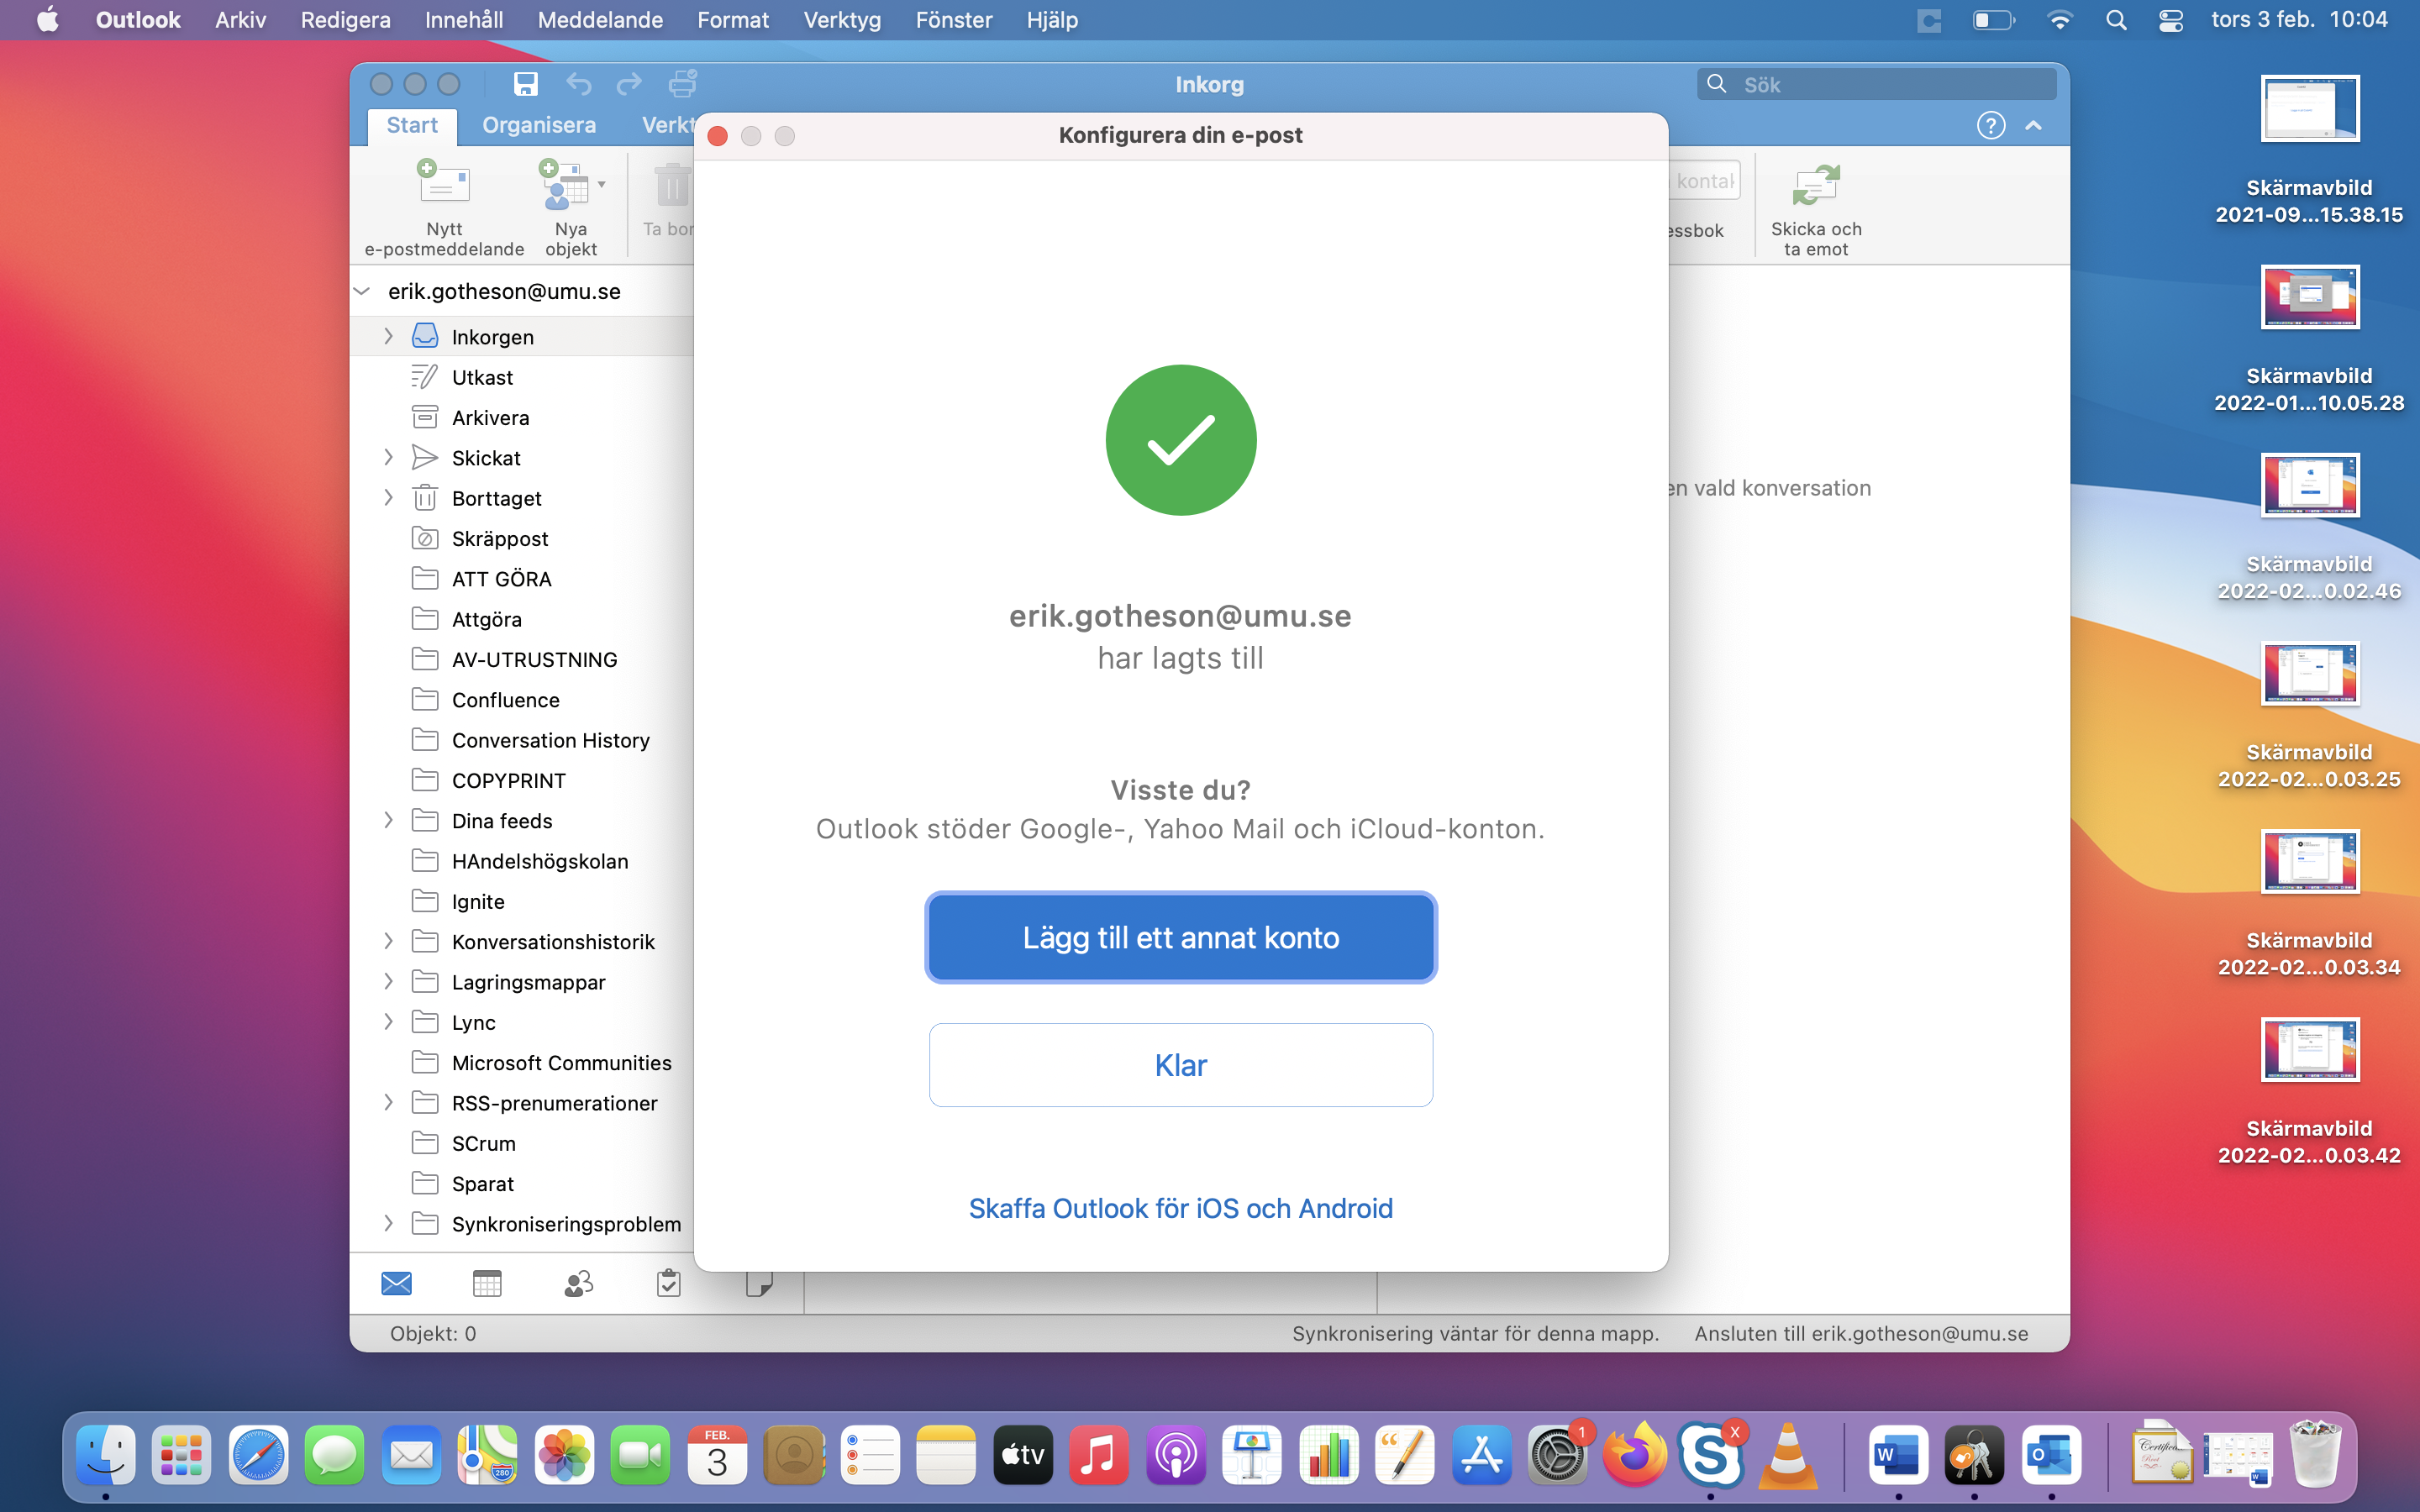Image resolution: width=2420 pixels, height=1512 pixels.
Task: Open the HAndelshögskolan folder
Action: [522, 861]
